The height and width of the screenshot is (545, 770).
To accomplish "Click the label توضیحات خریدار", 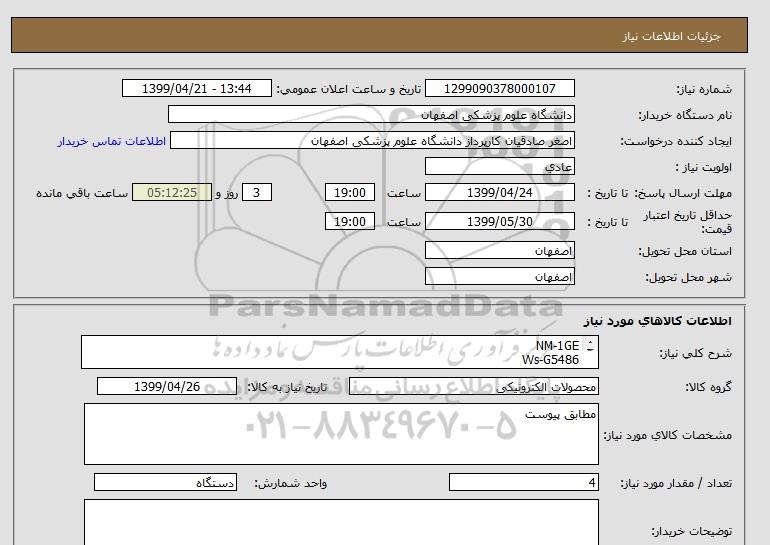I will coord(691,531).
